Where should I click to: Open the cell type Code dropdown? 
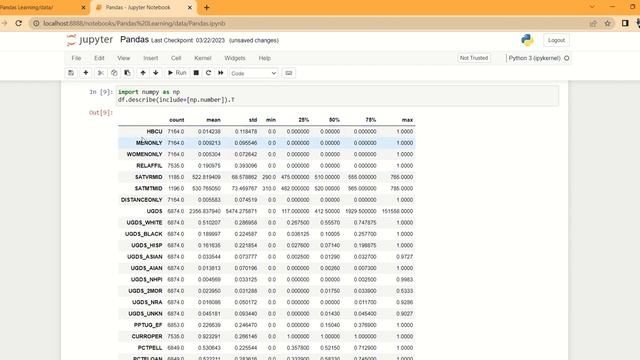coord(253,73)
